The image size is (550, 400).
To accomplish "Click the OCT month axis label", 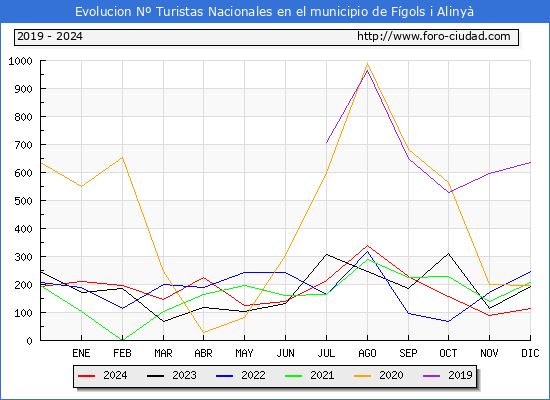I will [x=448, y=353].
